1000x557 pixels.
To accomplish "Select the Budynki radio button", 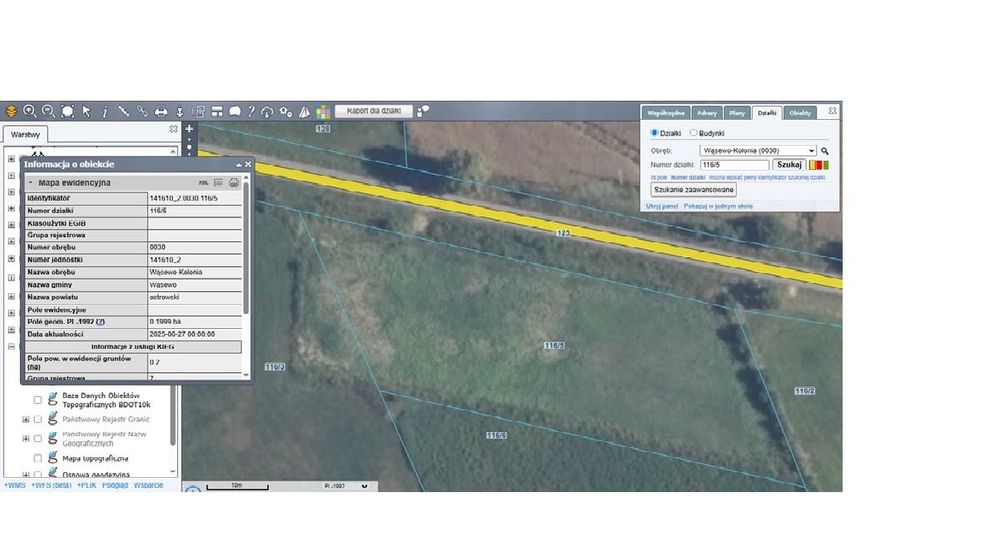I will click(x=693, y=133).
